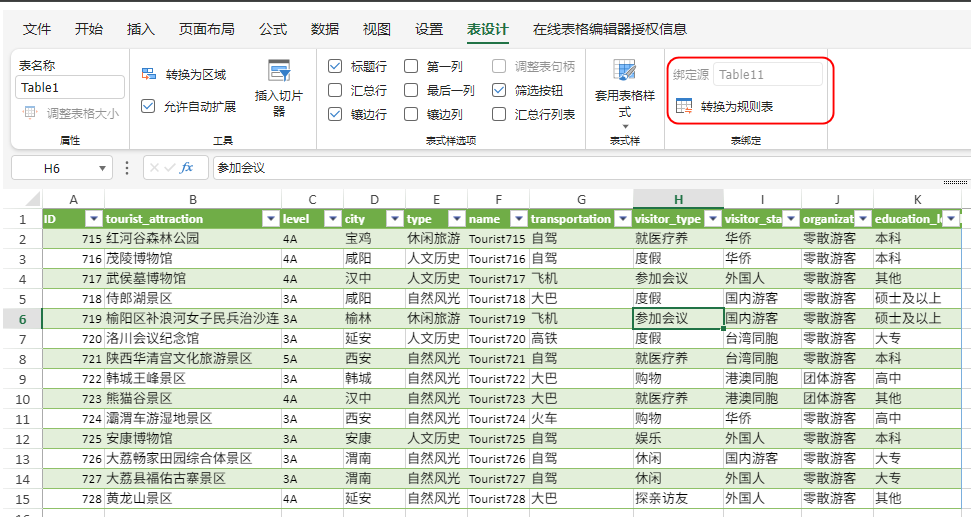Screen dimensions: 971x517
Task: Expand the name box dropdown arrow
Action: click(102, 168)
